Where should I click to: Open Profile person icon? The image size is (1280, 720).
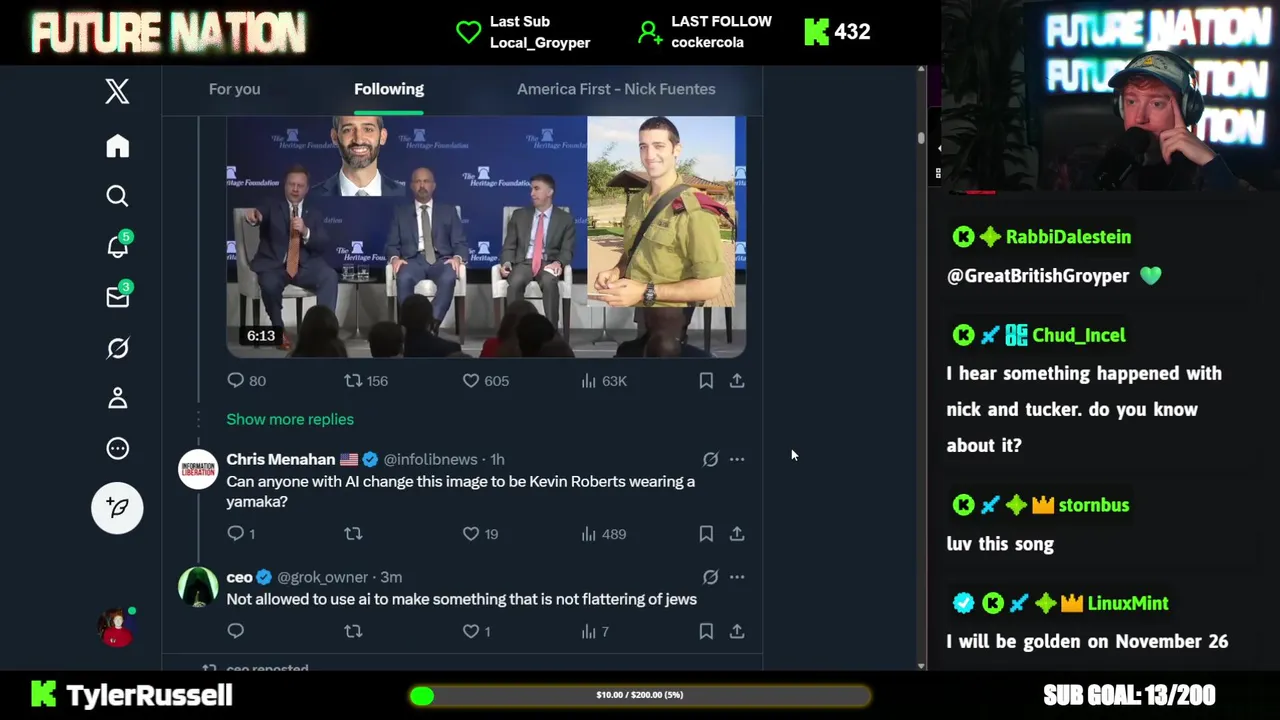coord(117,398)
